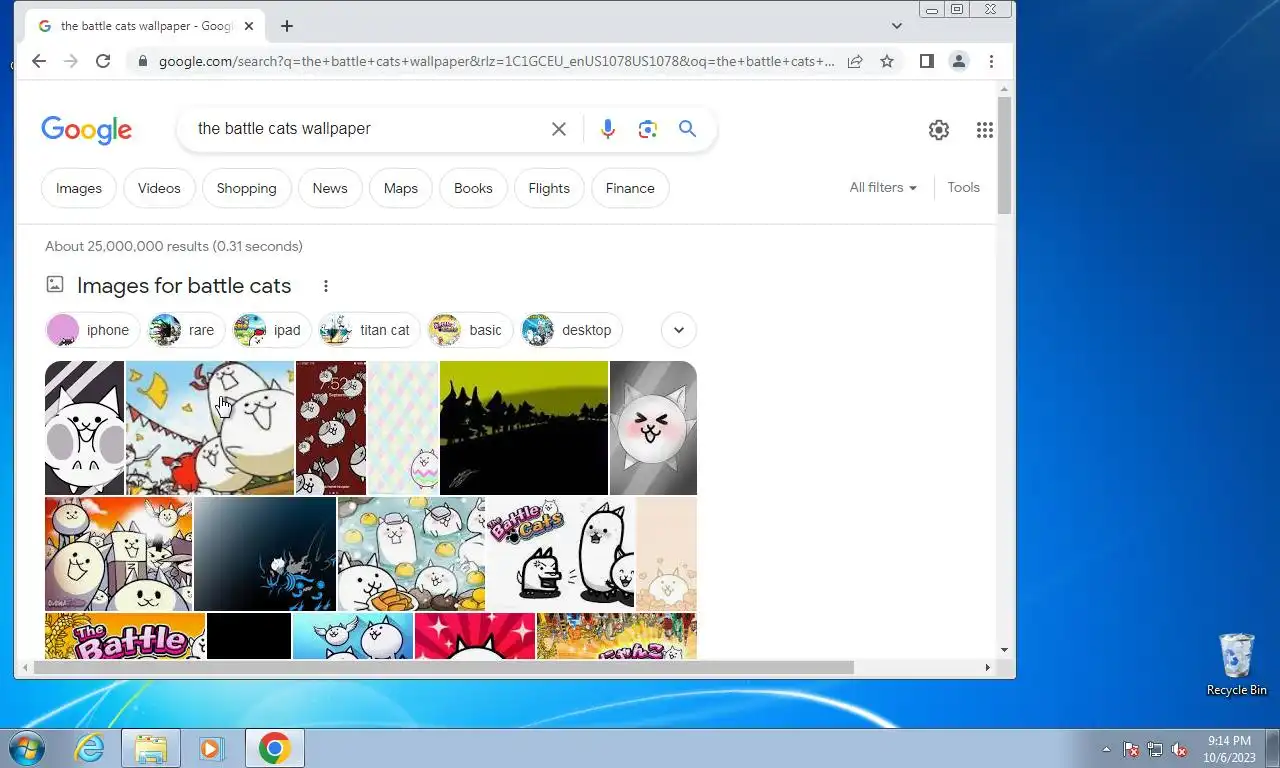Show hidden tray icons arrow
Screen dimensions: 1280x768
1106,749
